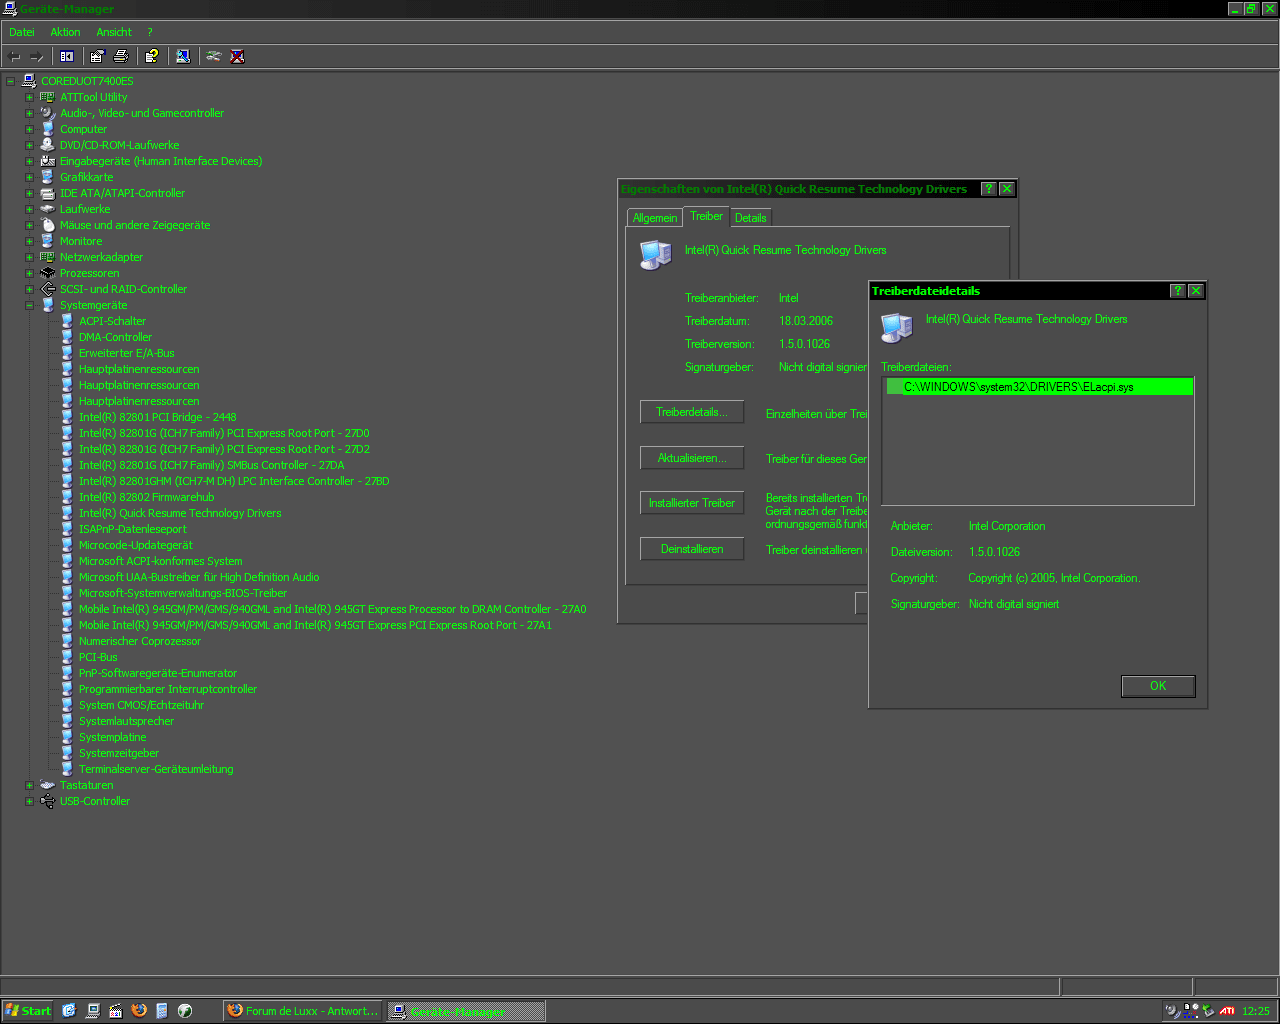Confirm Treiberdateidetails with OK
Image resolution: width=1280 pixels, height=1024 pixels.
pos(1158,686)
